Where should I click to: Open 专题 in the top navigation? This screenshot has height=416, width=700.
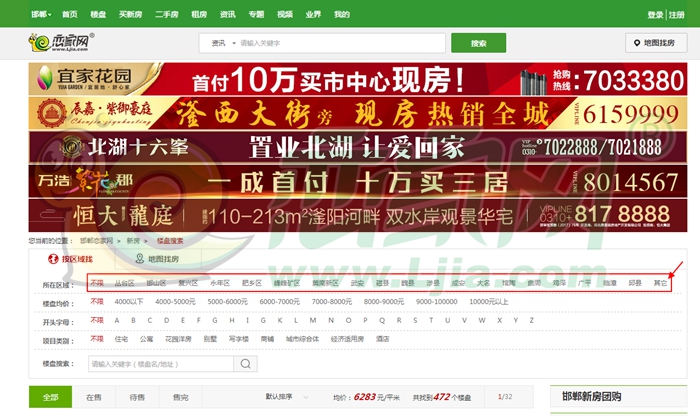(x=256, y=14)
